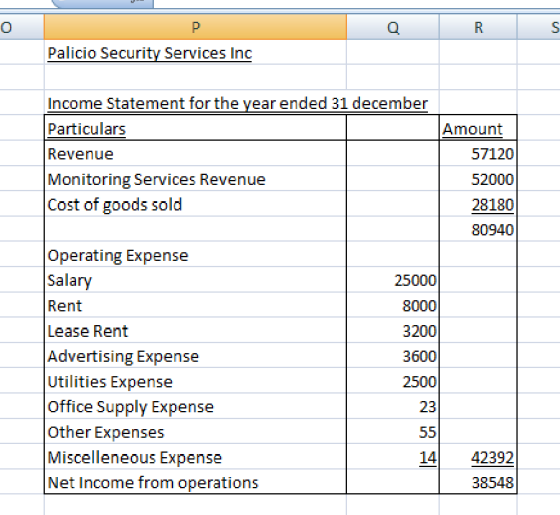Click the advertising amount 3600
The image size is (560, 515).
click(393, 356)
